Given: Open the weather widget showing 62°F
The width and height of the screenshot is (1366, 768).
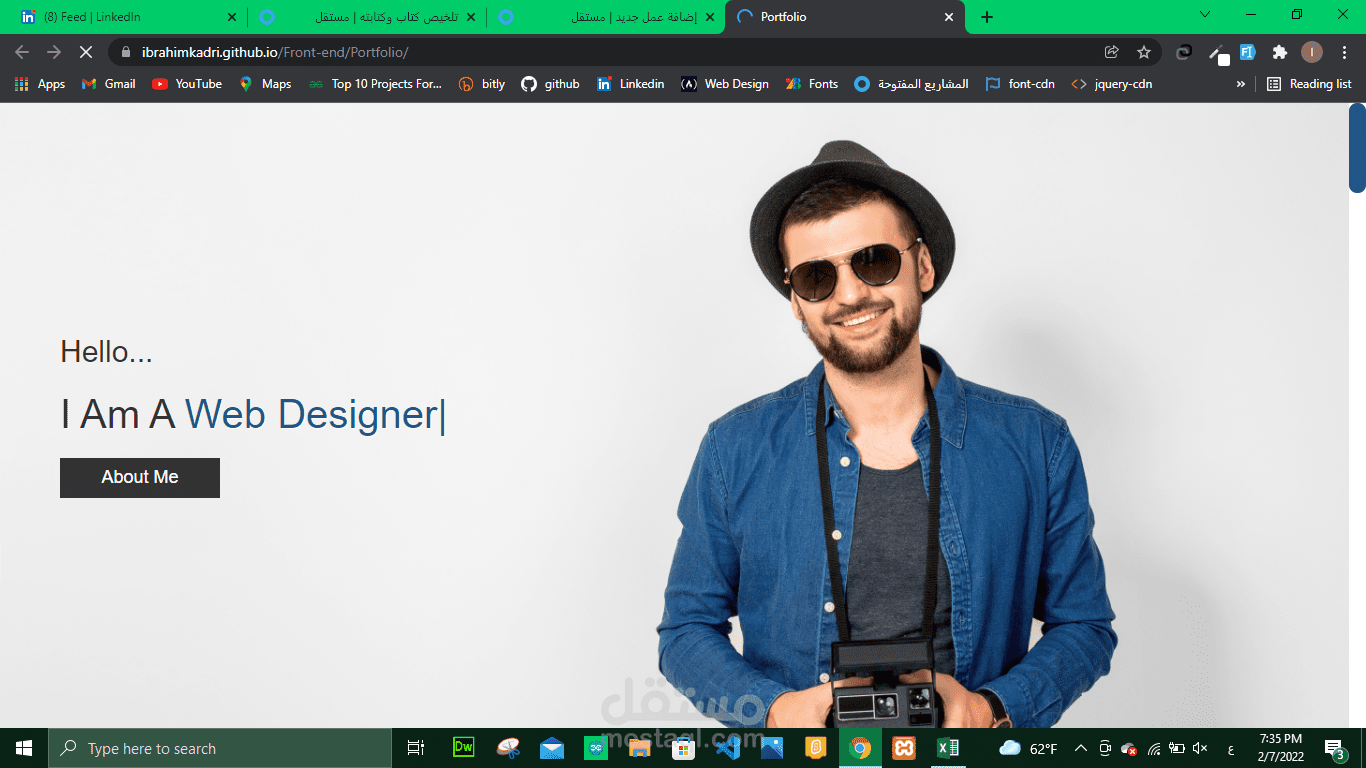Looking at the screenshot, I should click(1028, 748).
